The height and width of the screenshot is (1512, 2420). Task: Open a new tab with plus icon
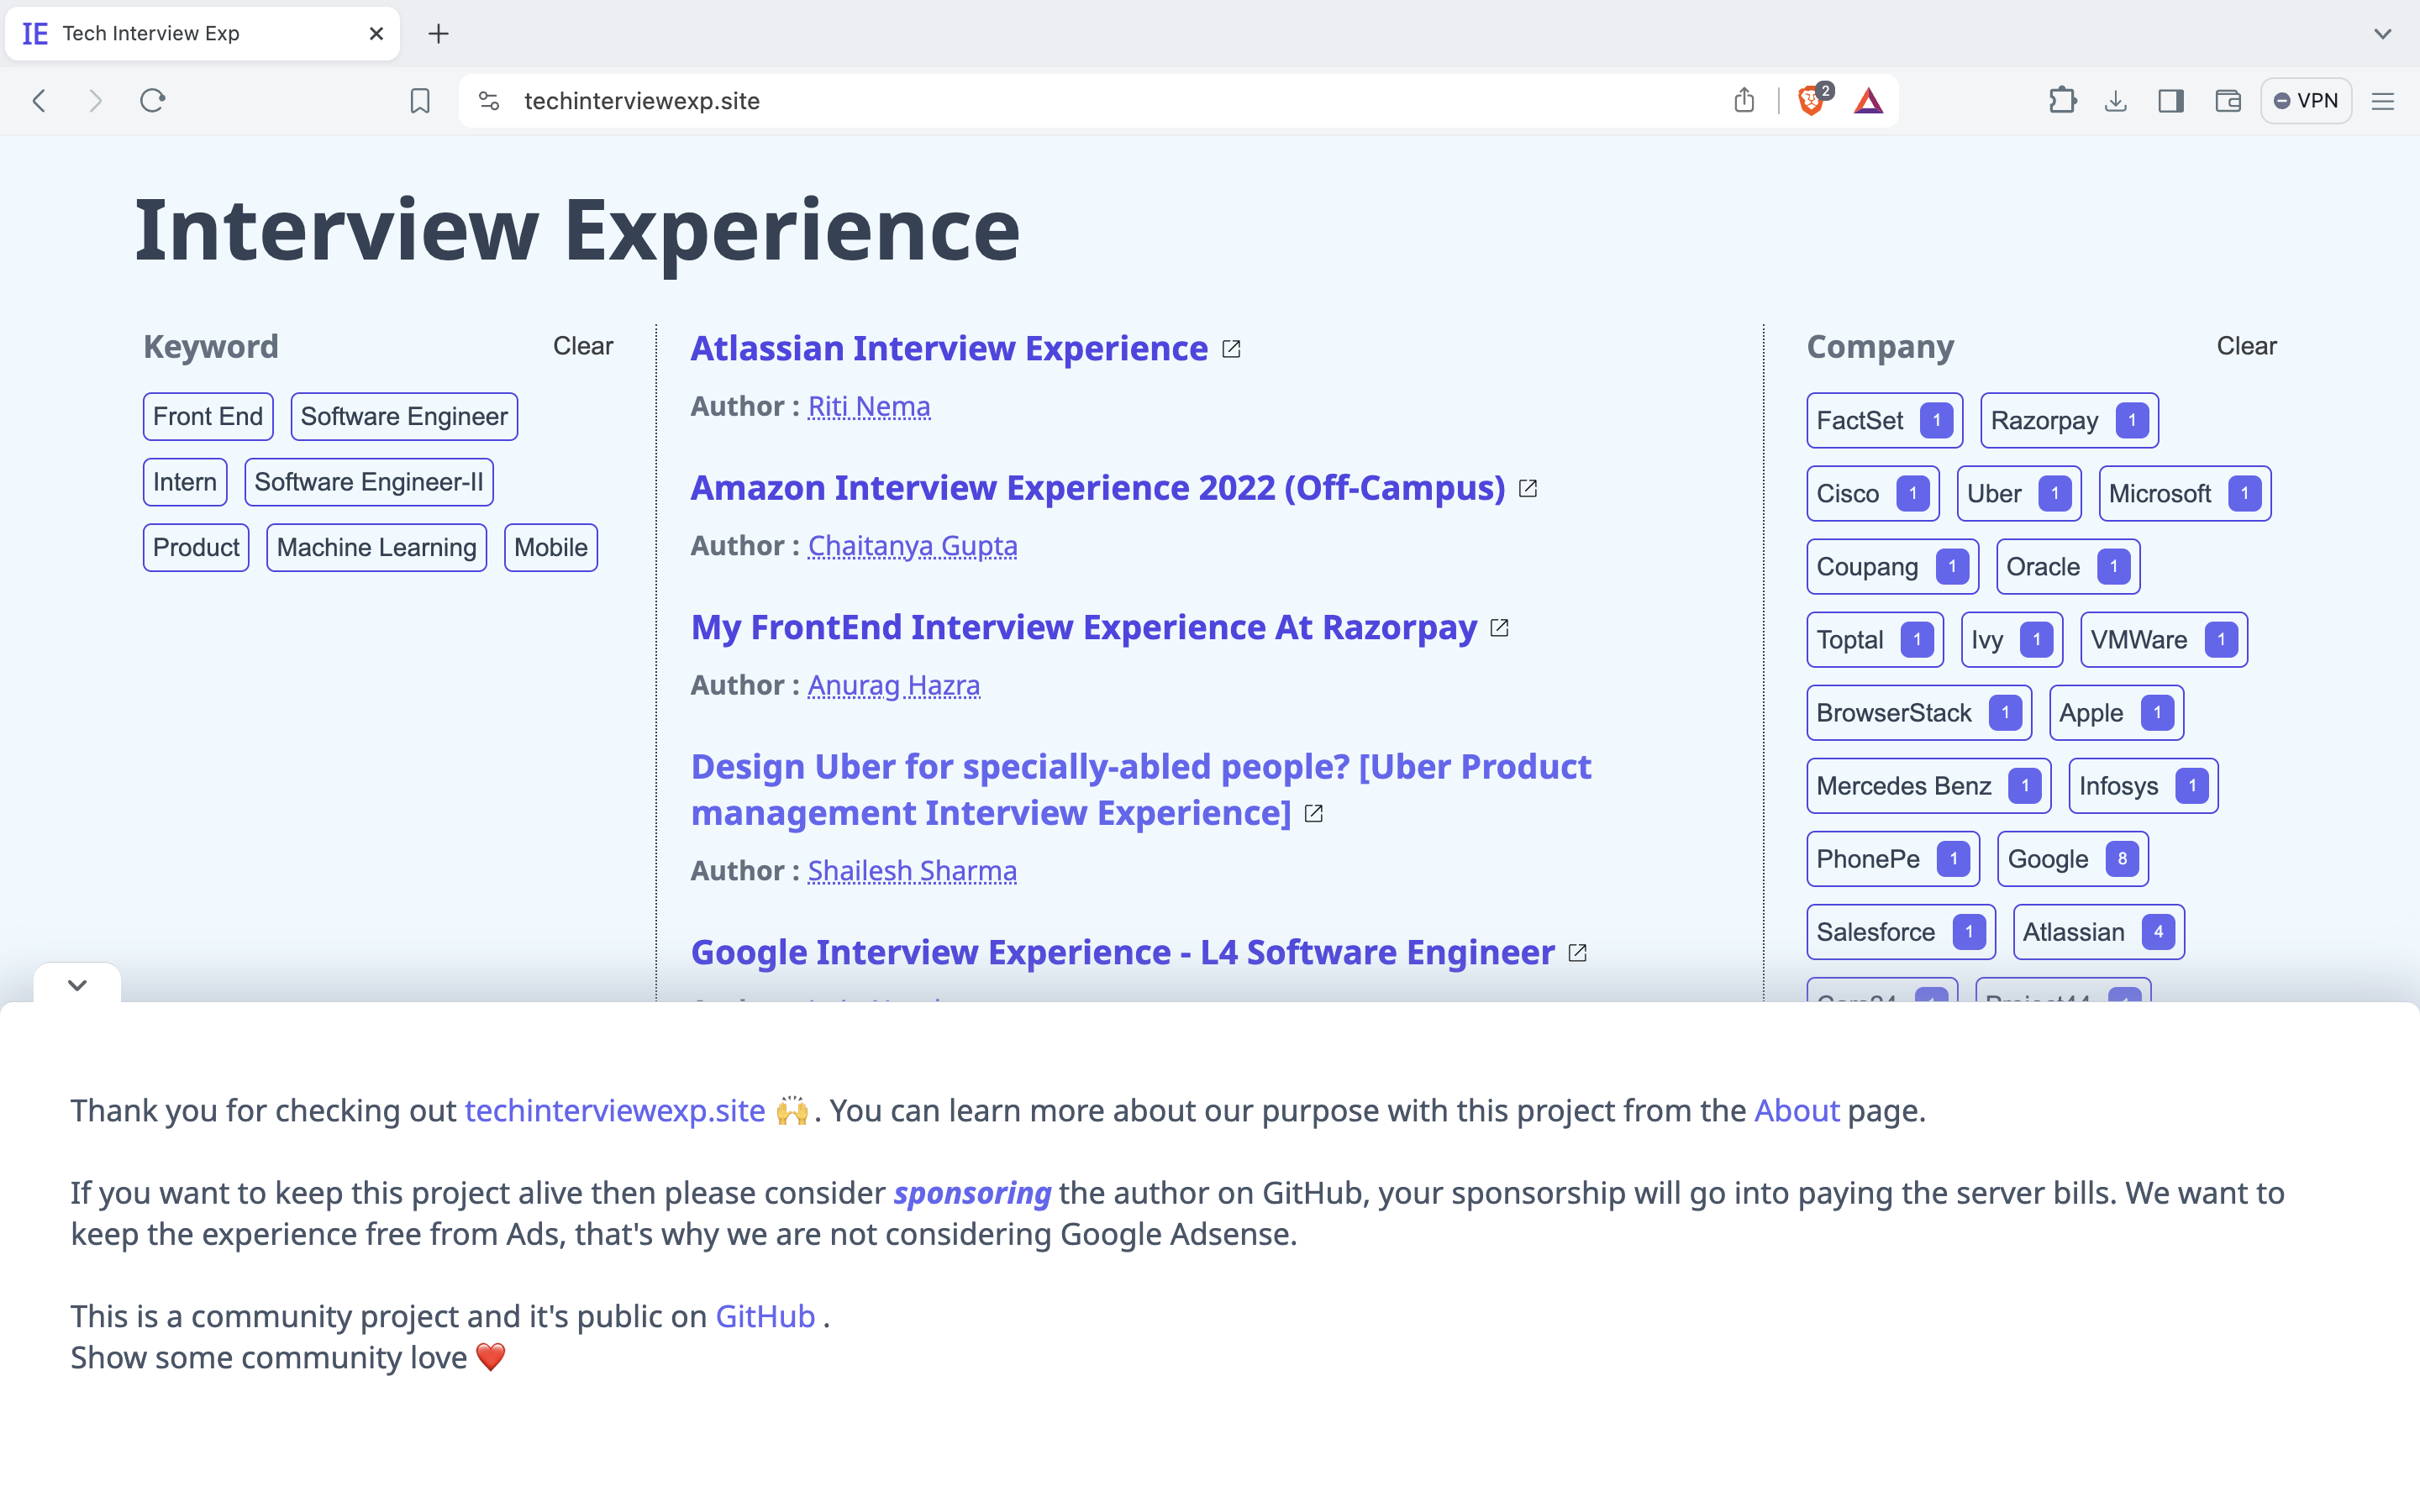[x=438, y=34]
